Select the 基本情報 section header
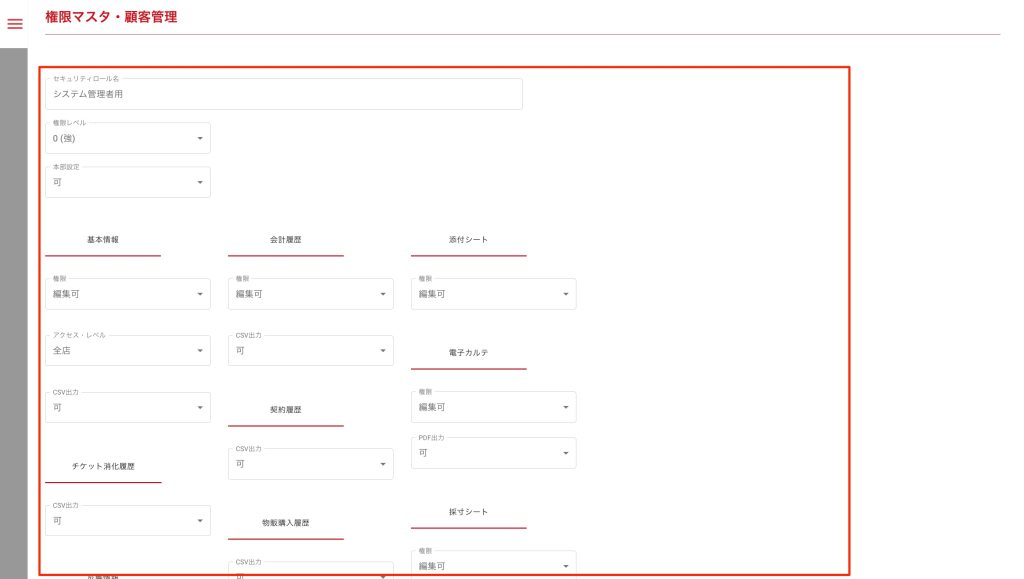 103,241
